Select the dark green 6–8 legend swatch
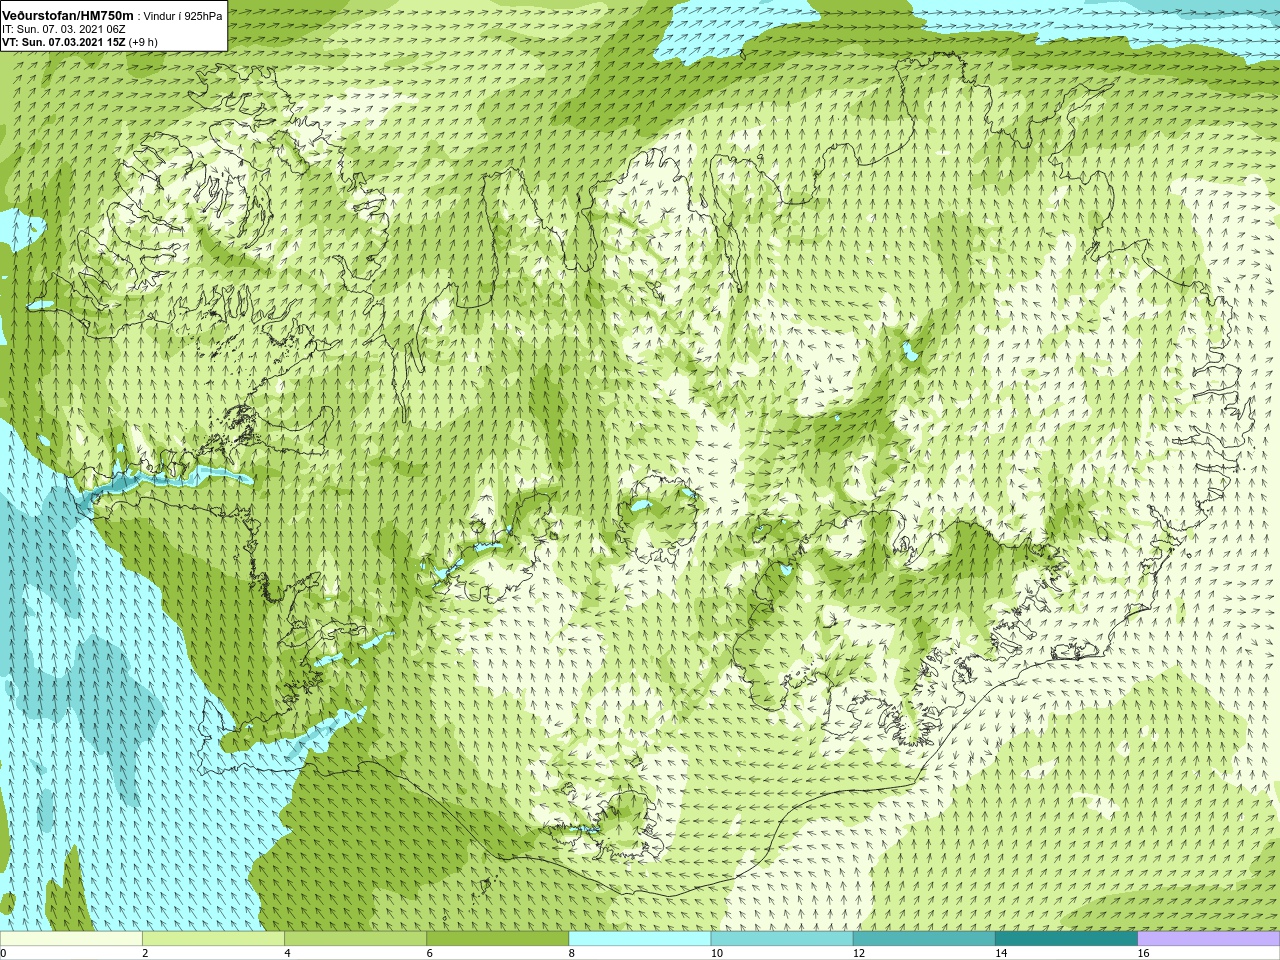 point(497,939)
